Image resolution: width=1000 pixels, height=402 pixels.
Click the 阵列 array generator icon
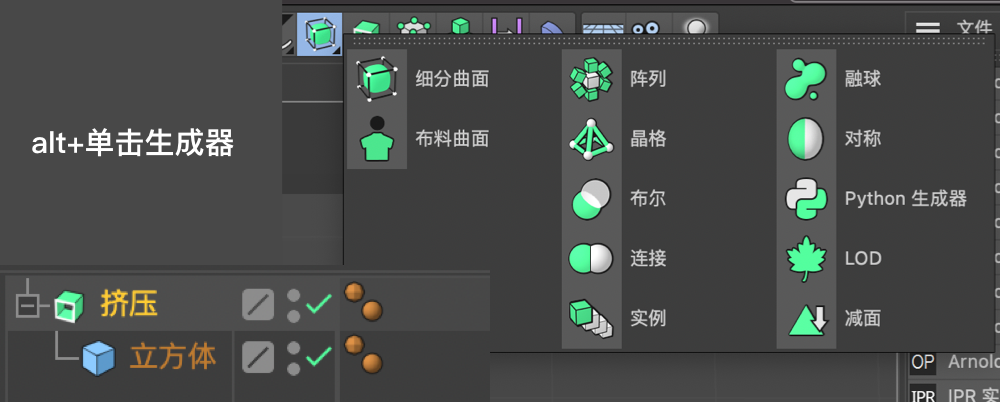coord(590,79)
